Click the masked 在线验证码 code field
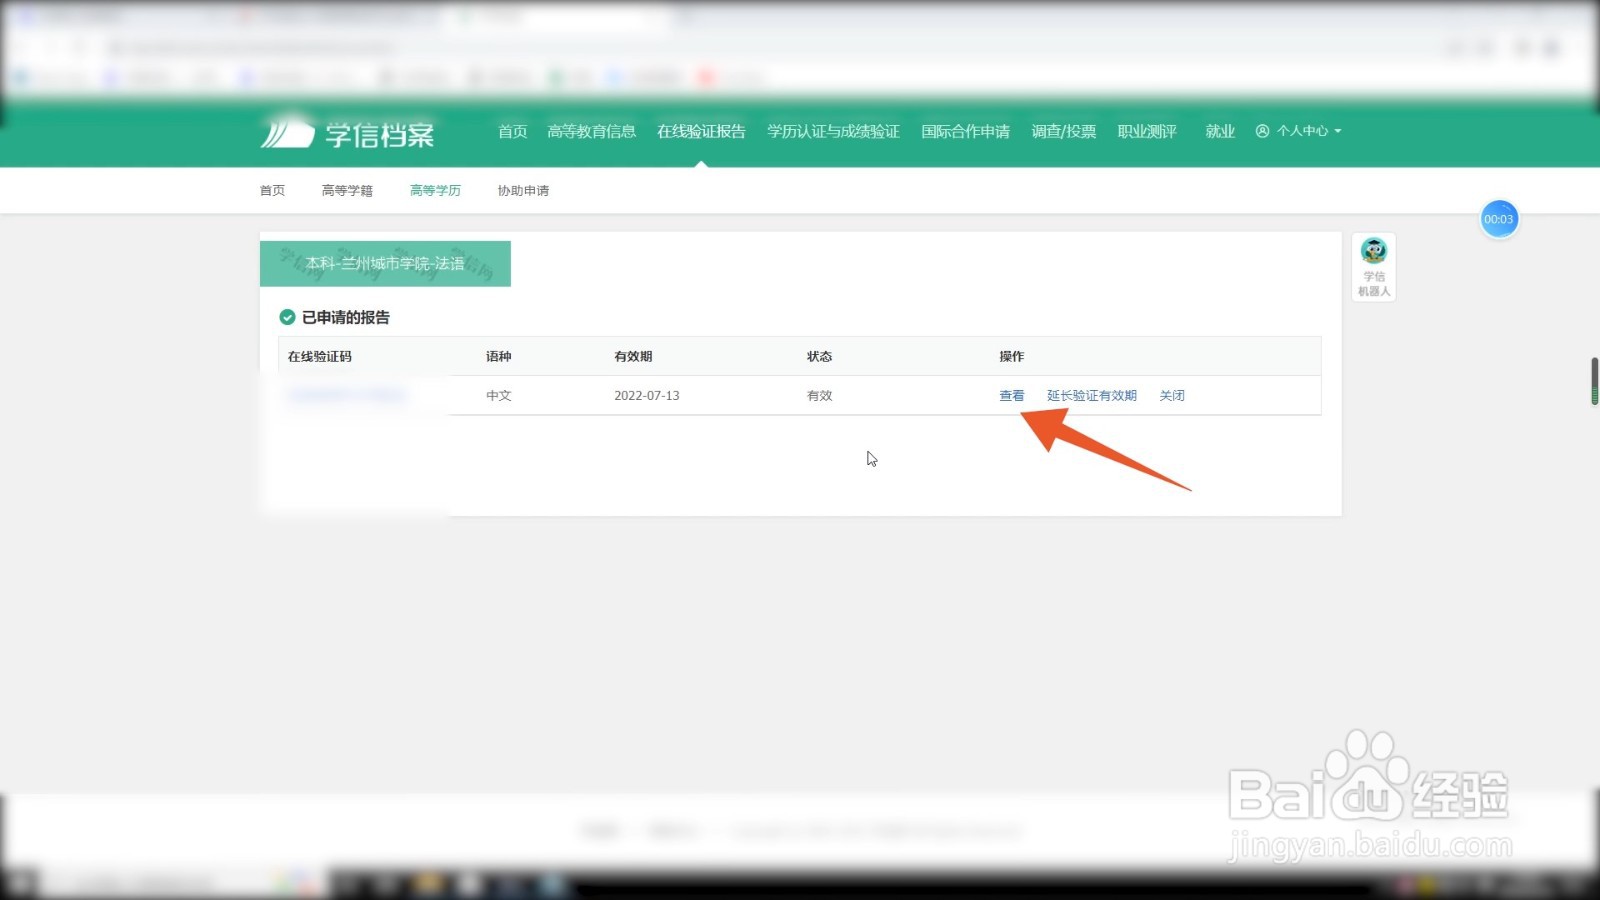Image resolution: width=1600 pixels, height=900 pixels. coord(346,395)
